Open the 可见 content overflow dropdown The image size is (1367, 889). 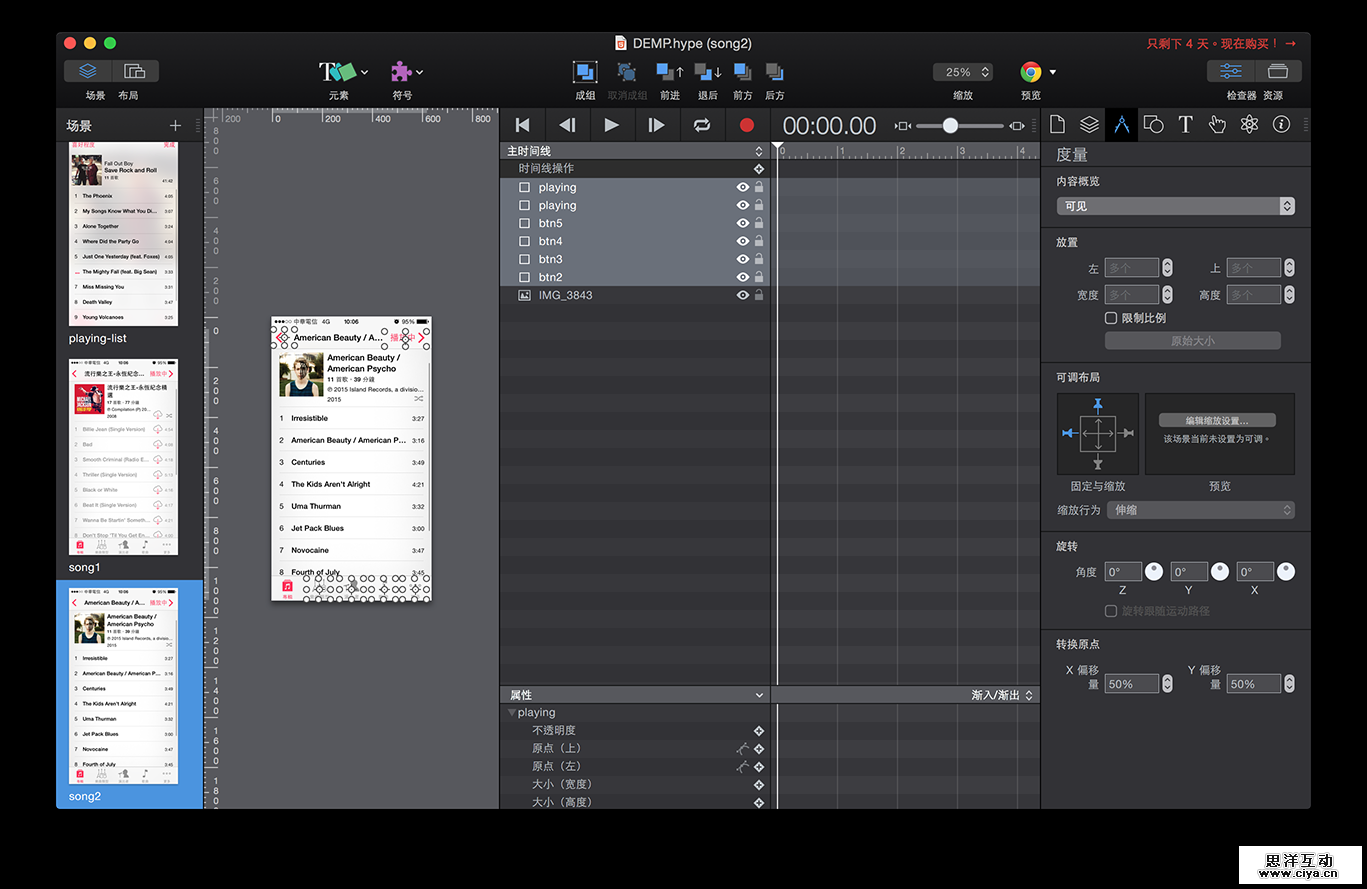coord(1175,206)
